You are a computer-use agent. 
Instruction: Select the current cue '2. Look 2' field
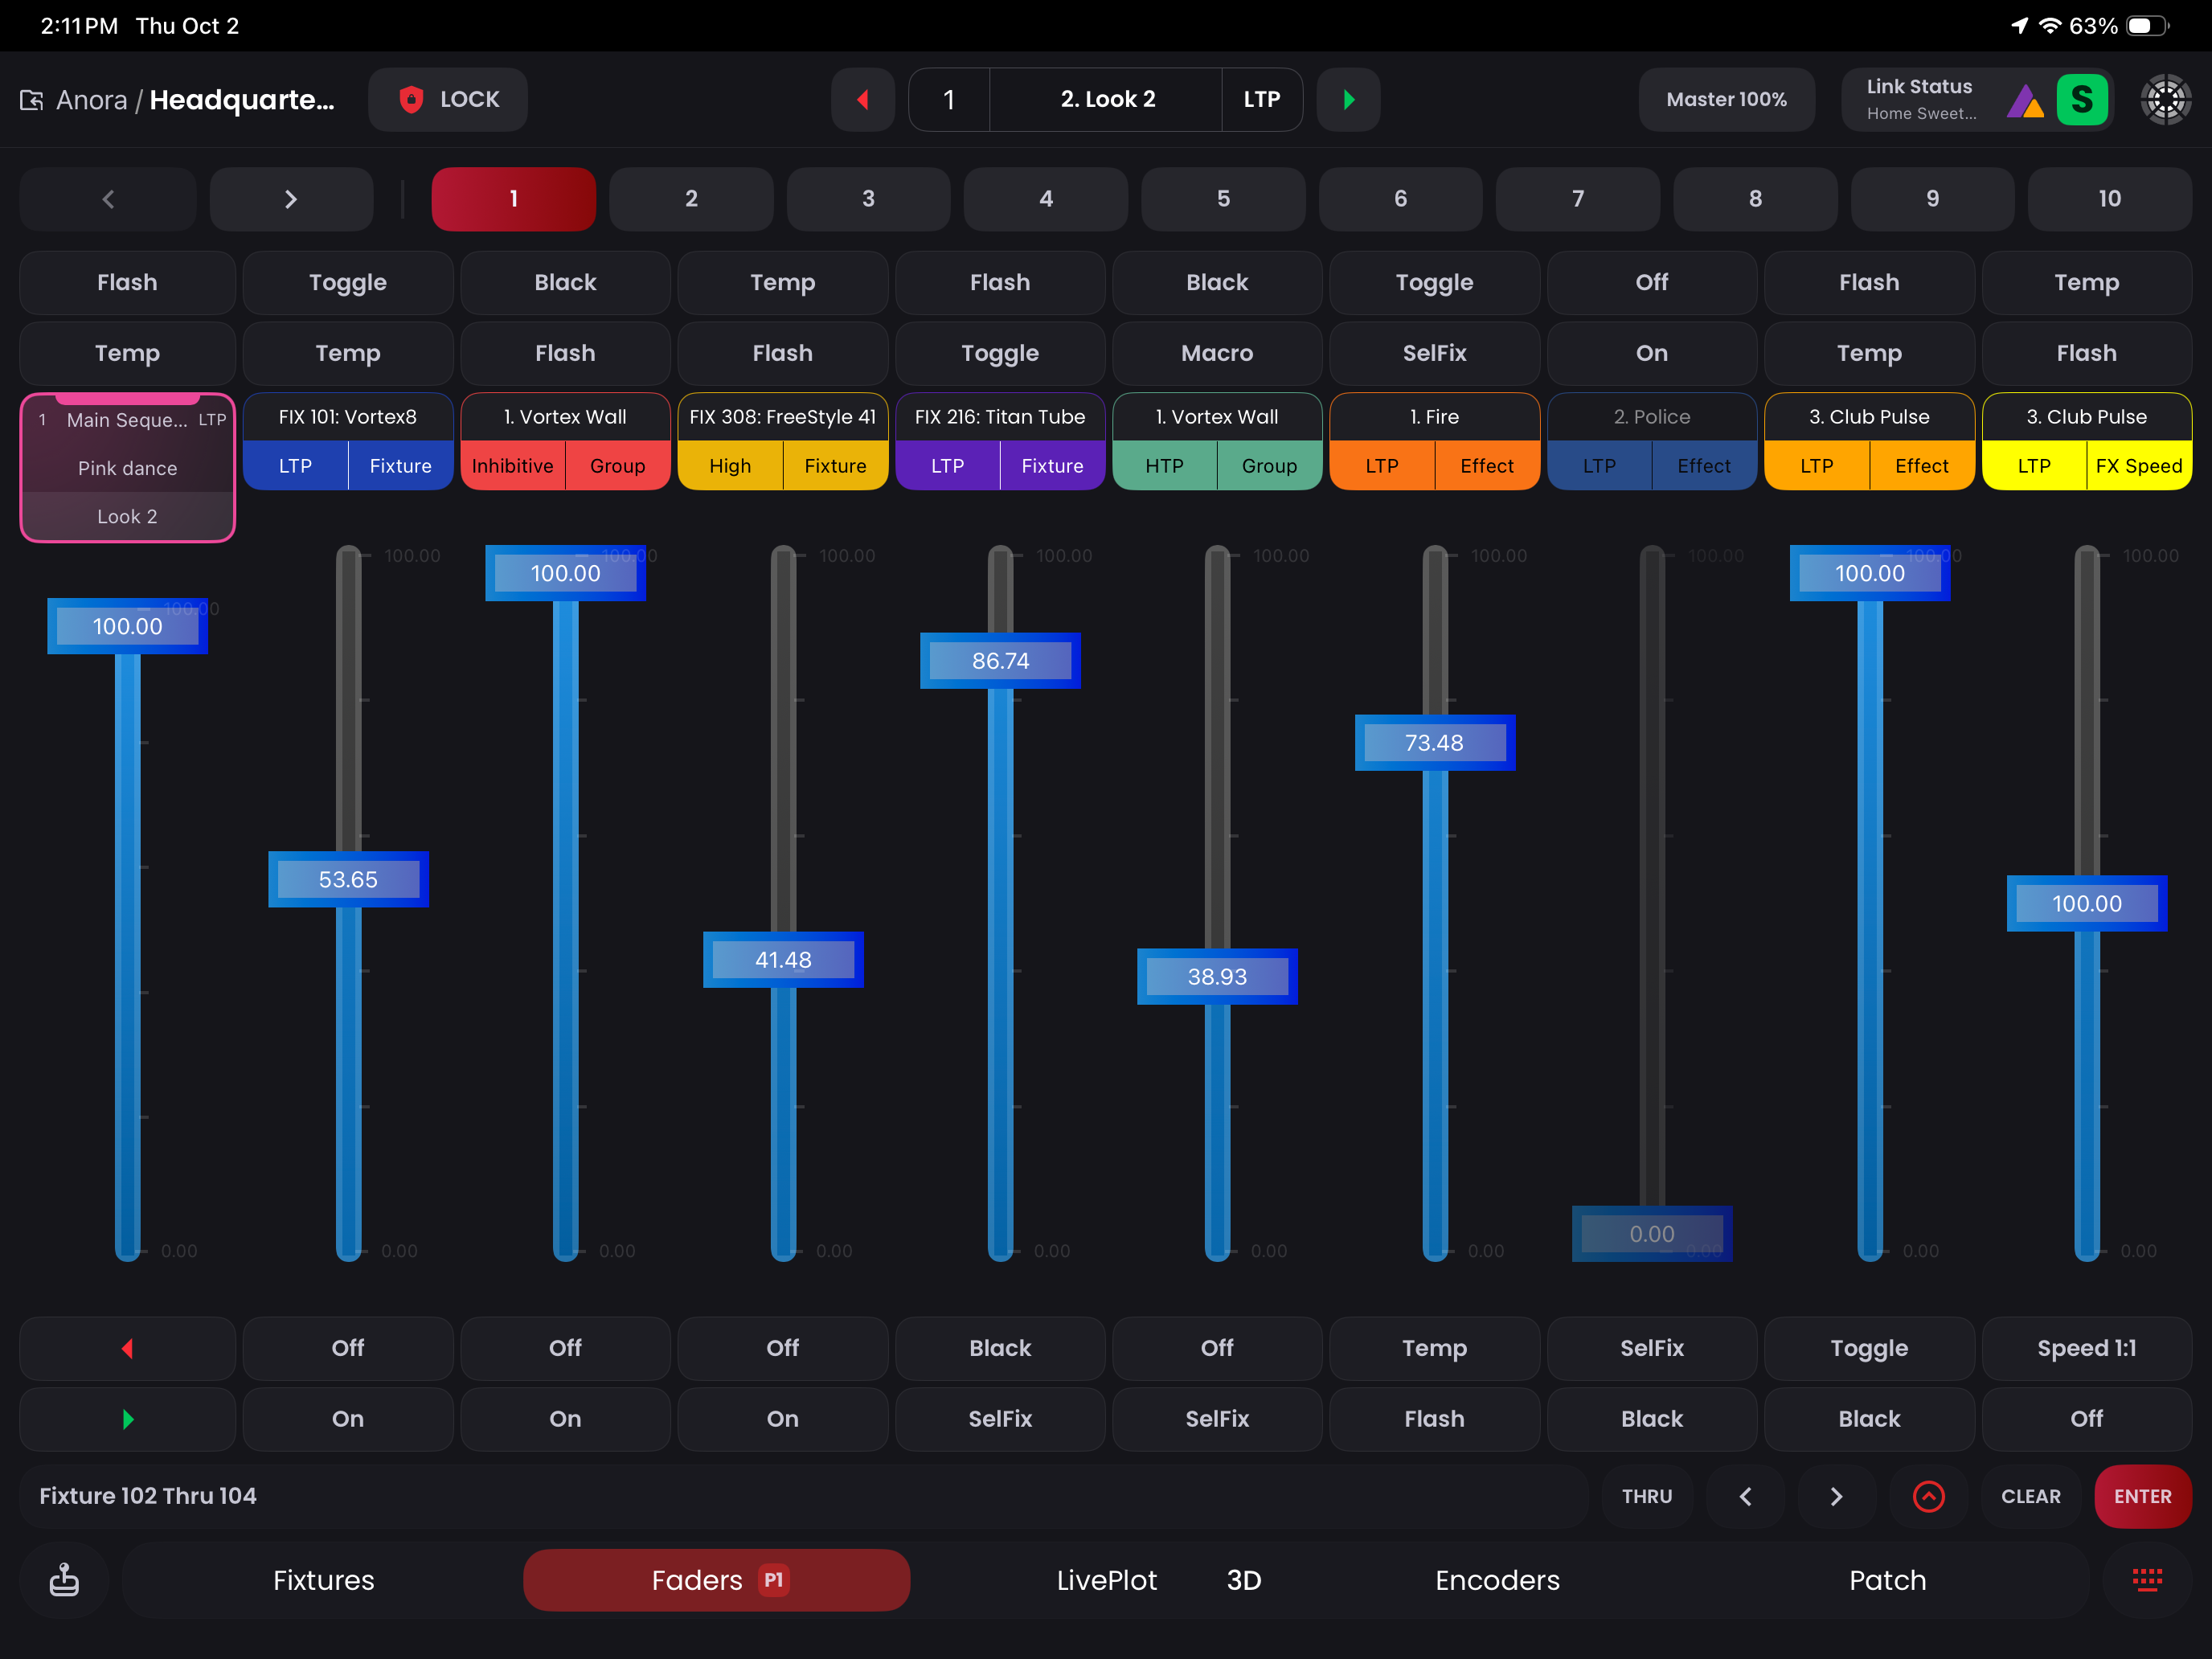1106,100
